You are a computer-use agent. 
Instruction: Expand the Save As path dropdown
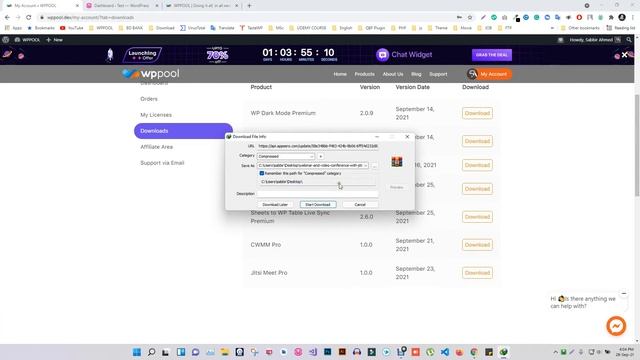coord(365,165)
